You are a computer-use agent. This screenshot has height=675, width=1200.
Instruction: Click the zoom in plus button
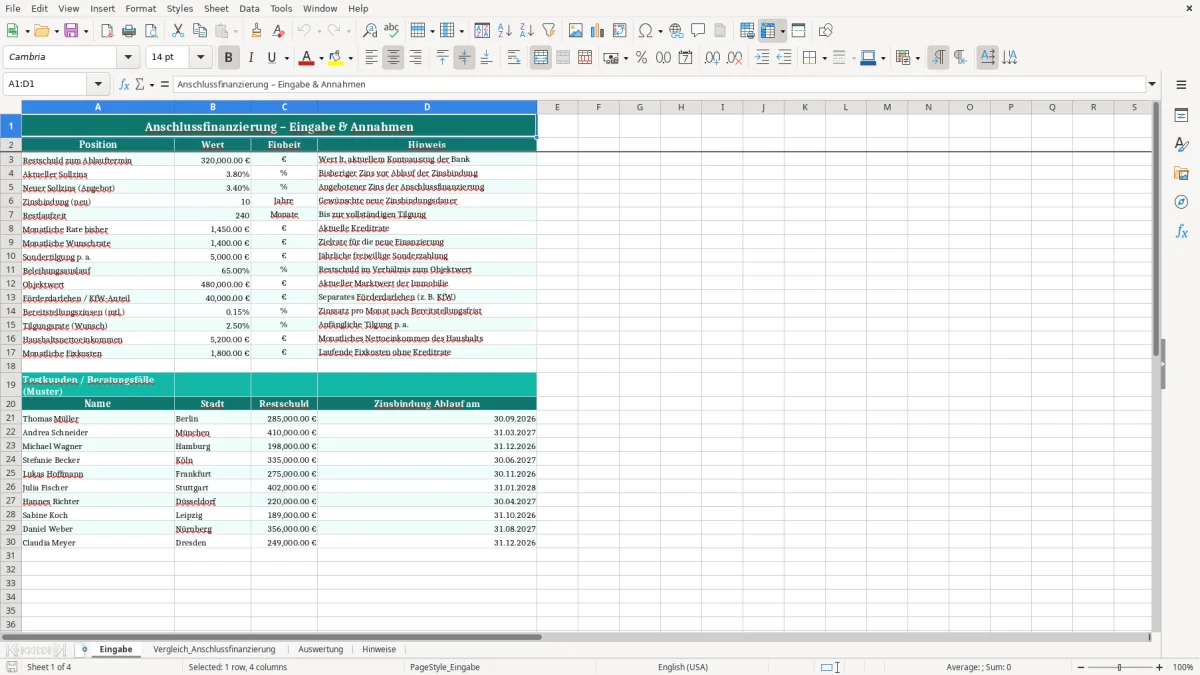1160,667
